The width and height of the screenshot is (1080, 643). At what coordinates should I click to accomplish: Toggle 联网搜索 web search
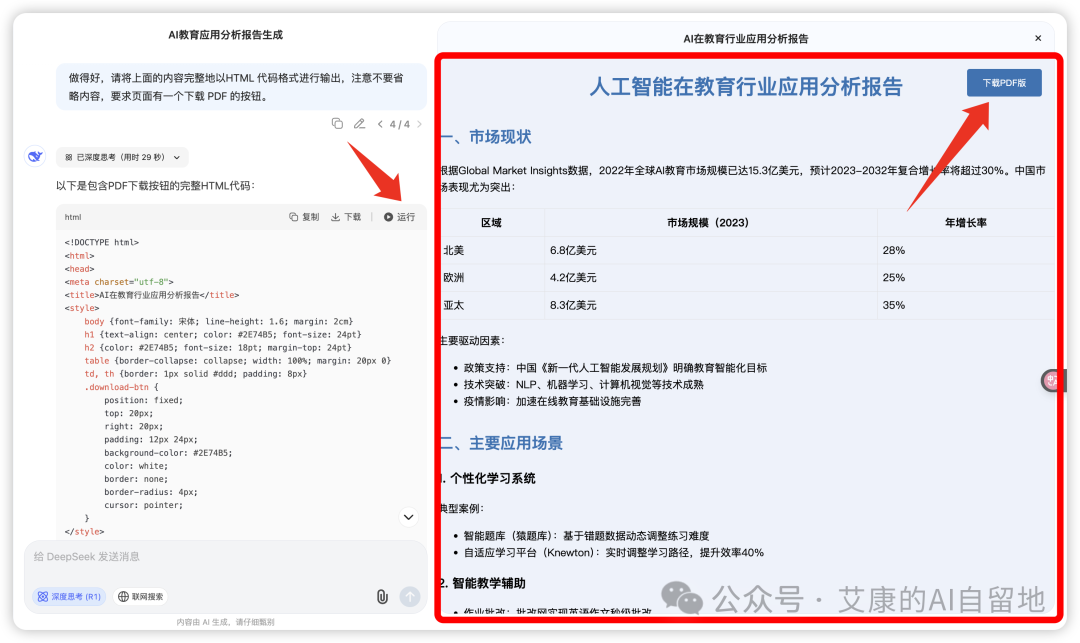[x=141, y=597]
